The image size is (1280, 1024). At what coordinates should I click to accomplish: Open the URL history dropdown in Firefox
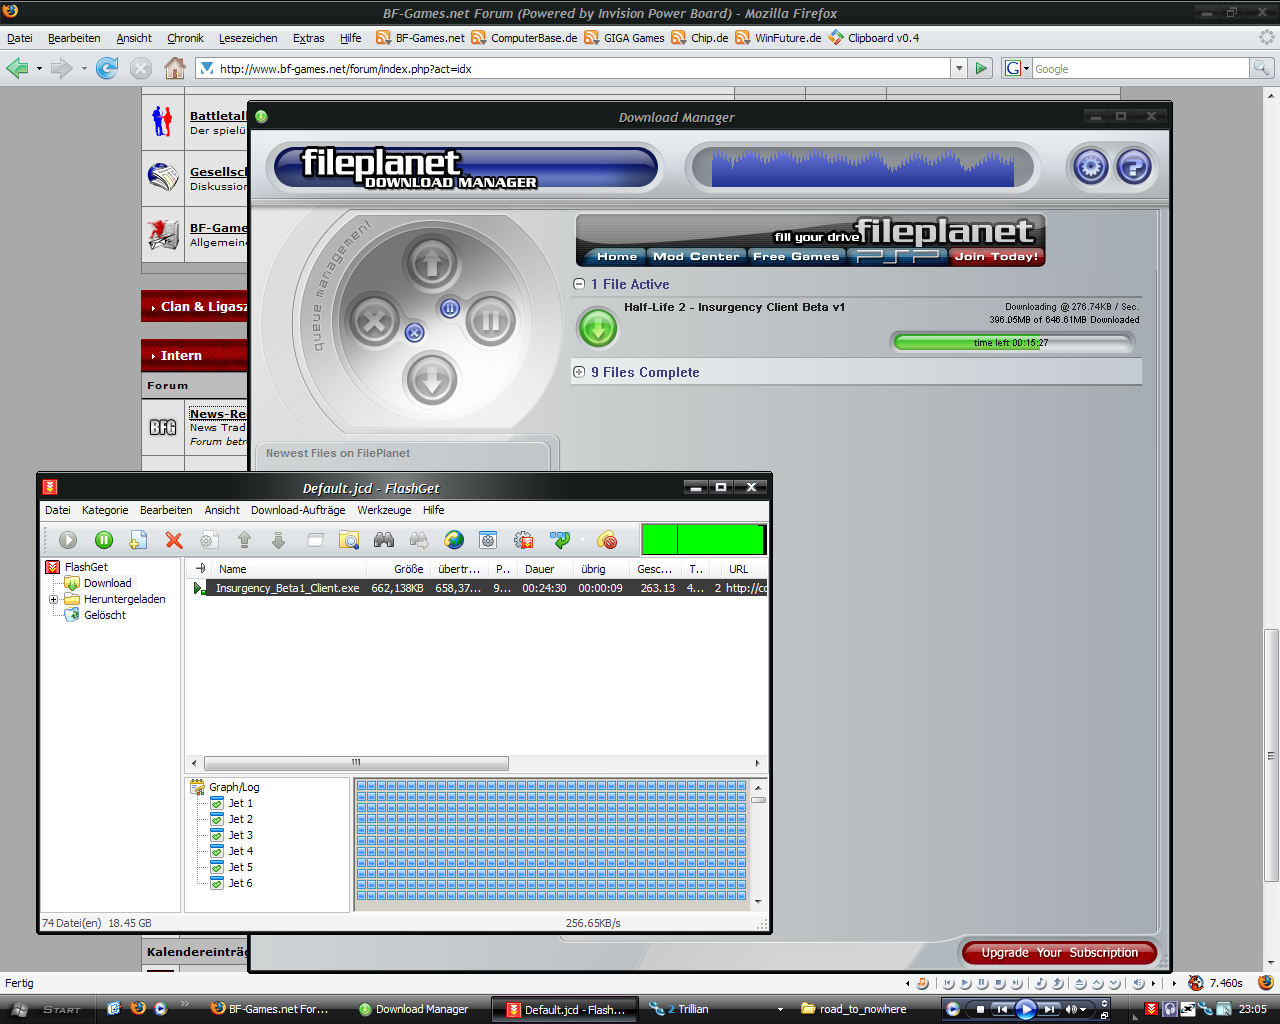coord(959,68)
